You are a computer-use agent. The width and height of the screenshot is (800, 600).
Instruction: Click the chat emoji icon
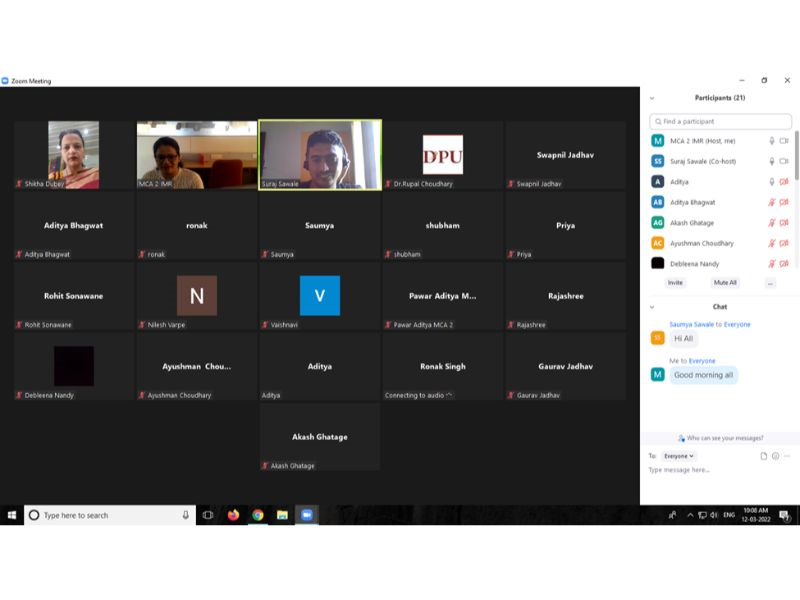776,456
